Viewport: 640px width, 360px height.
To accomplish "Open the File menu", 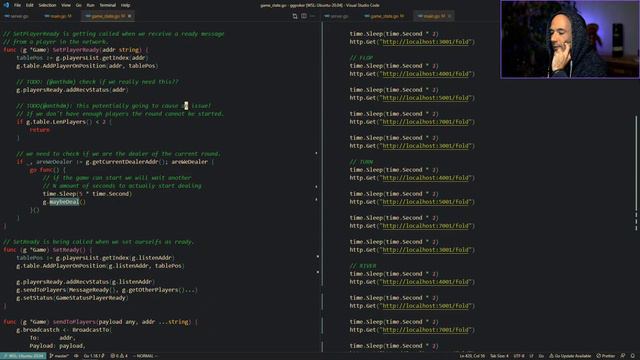I will pos(17,5).
